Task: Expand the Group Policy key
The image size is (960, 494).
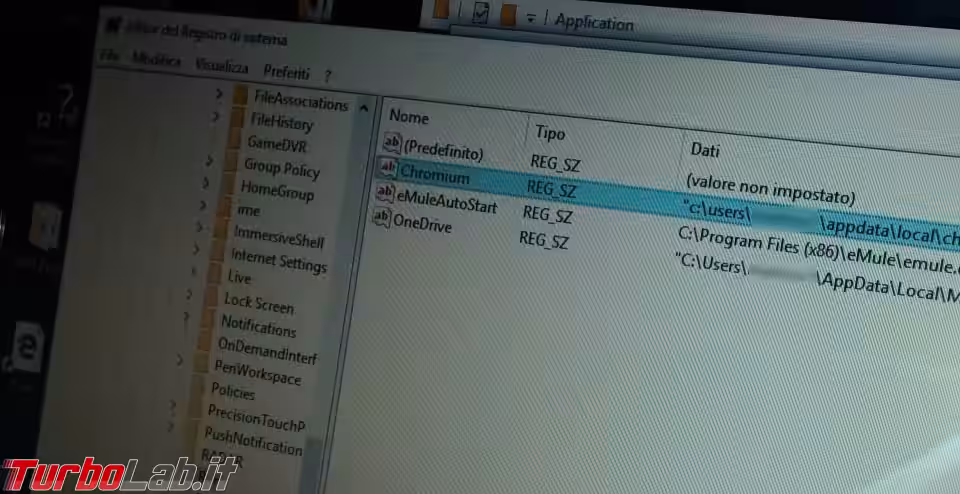Action: [209, 160]
